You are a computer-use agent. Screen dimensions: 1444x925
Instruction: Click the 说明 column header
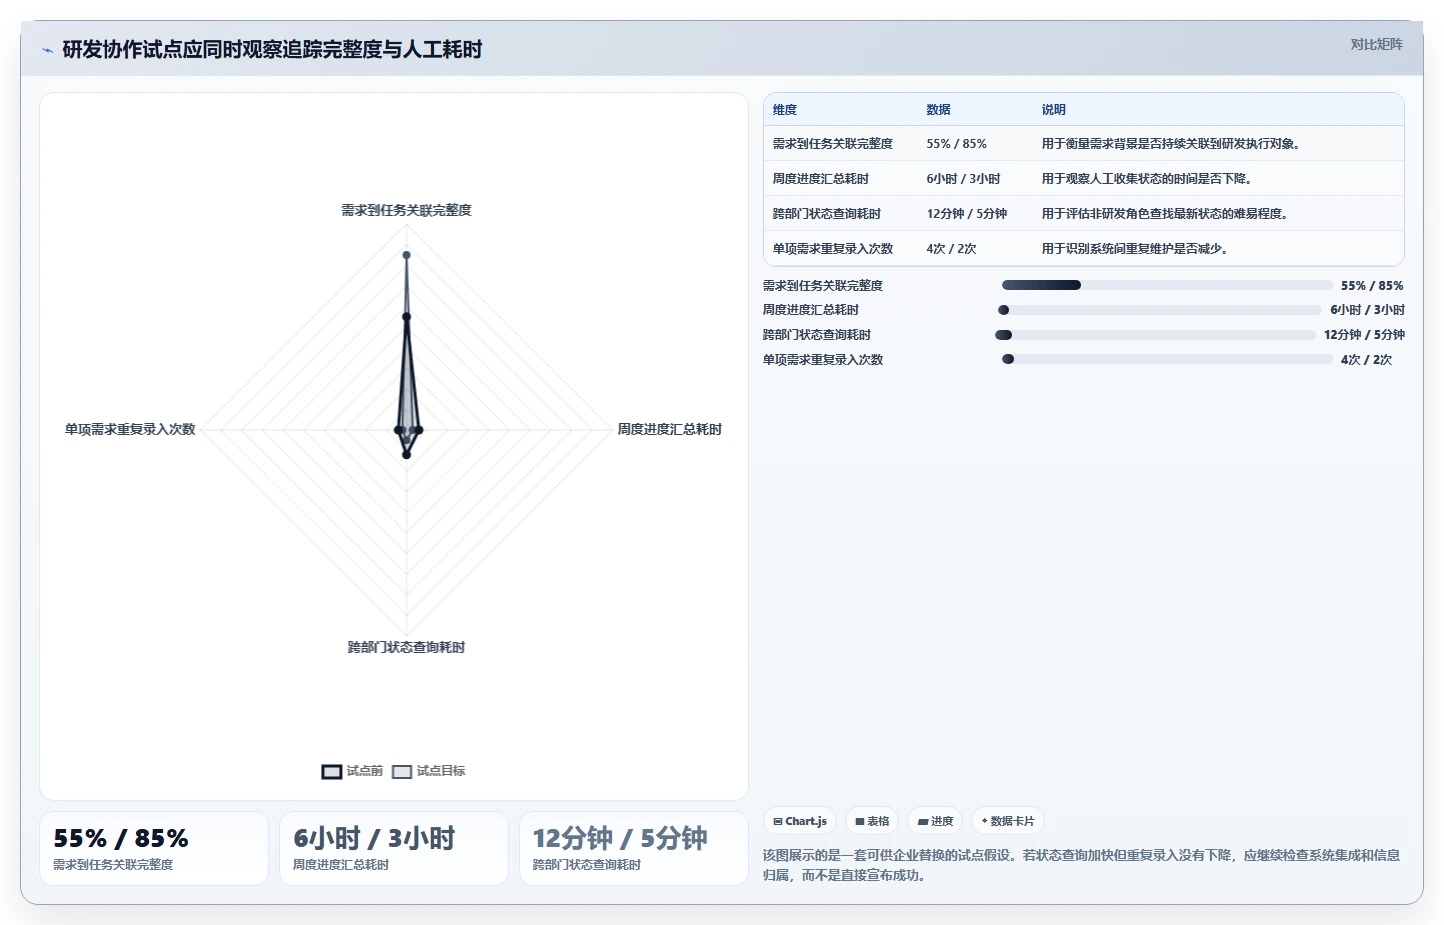(x=1053, y=110)
